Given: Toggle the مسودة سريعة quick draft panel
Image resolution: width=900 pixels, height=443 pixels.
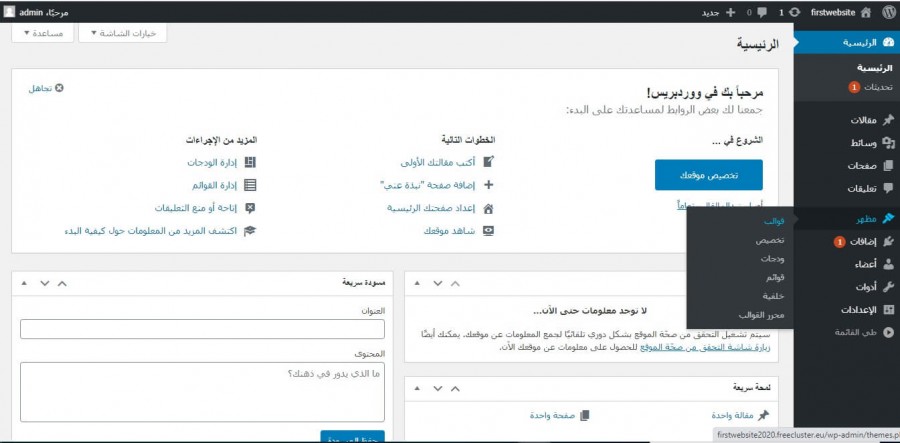Looking at the screenshot, I should [24, 283].
